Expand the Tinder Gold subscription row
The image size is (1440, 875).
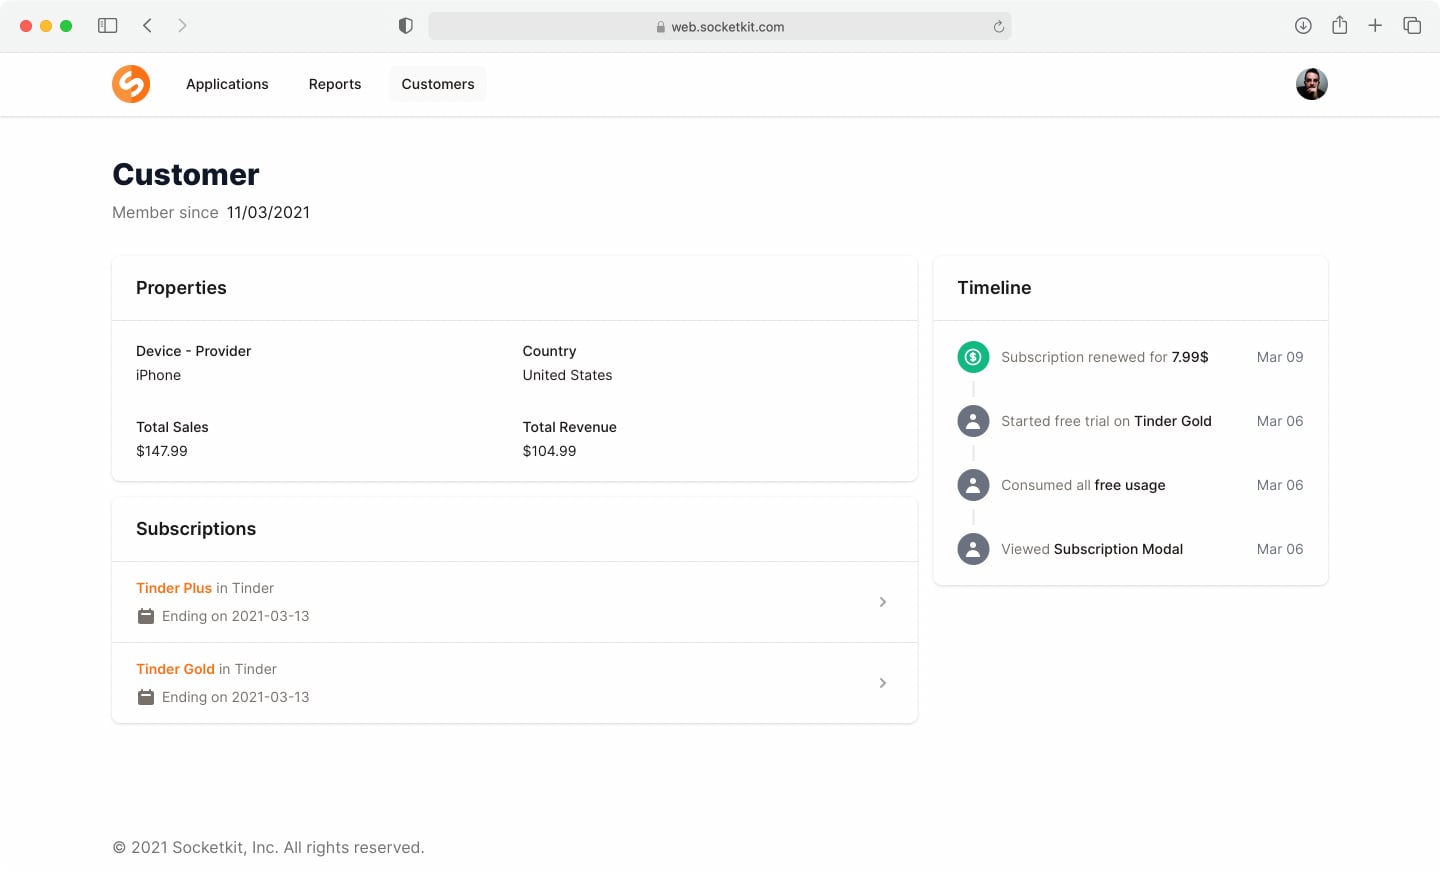point(882,683)
